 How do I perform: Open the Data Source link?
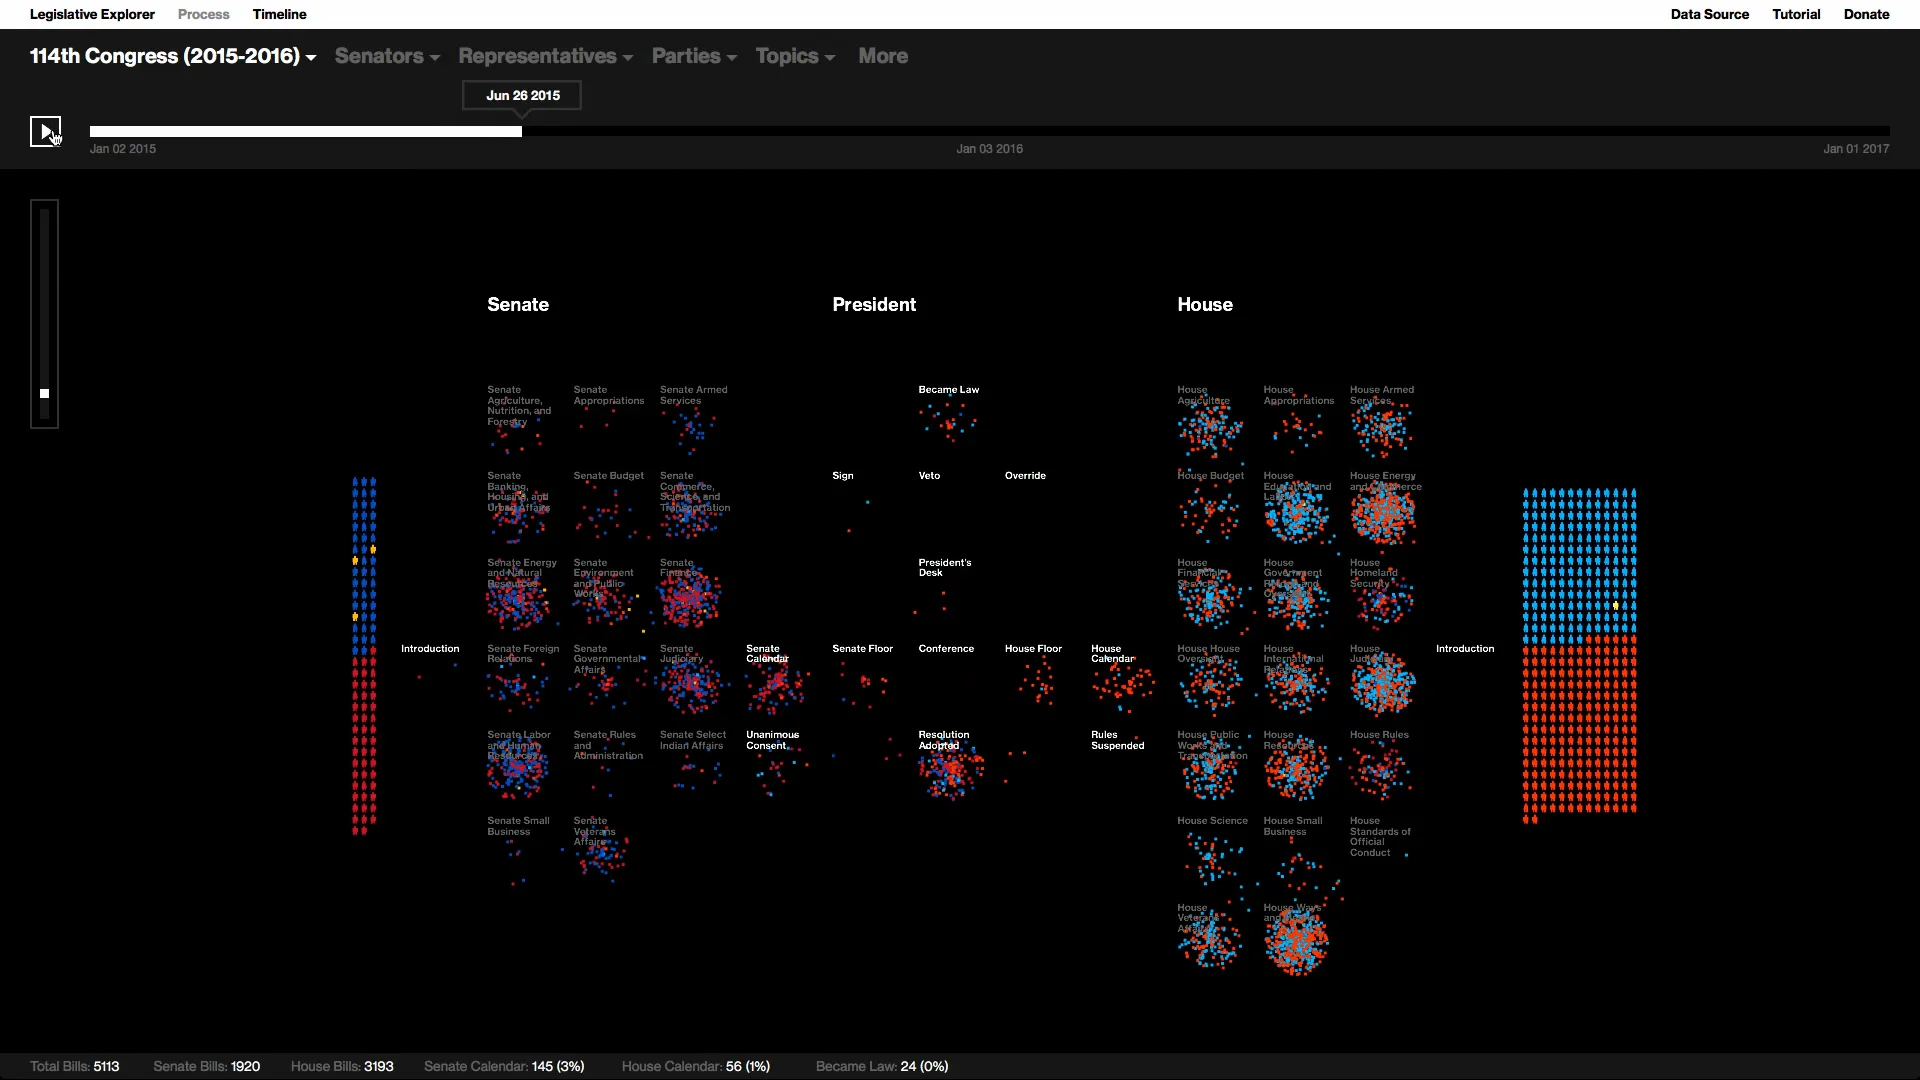click(x=1710, y=14)
